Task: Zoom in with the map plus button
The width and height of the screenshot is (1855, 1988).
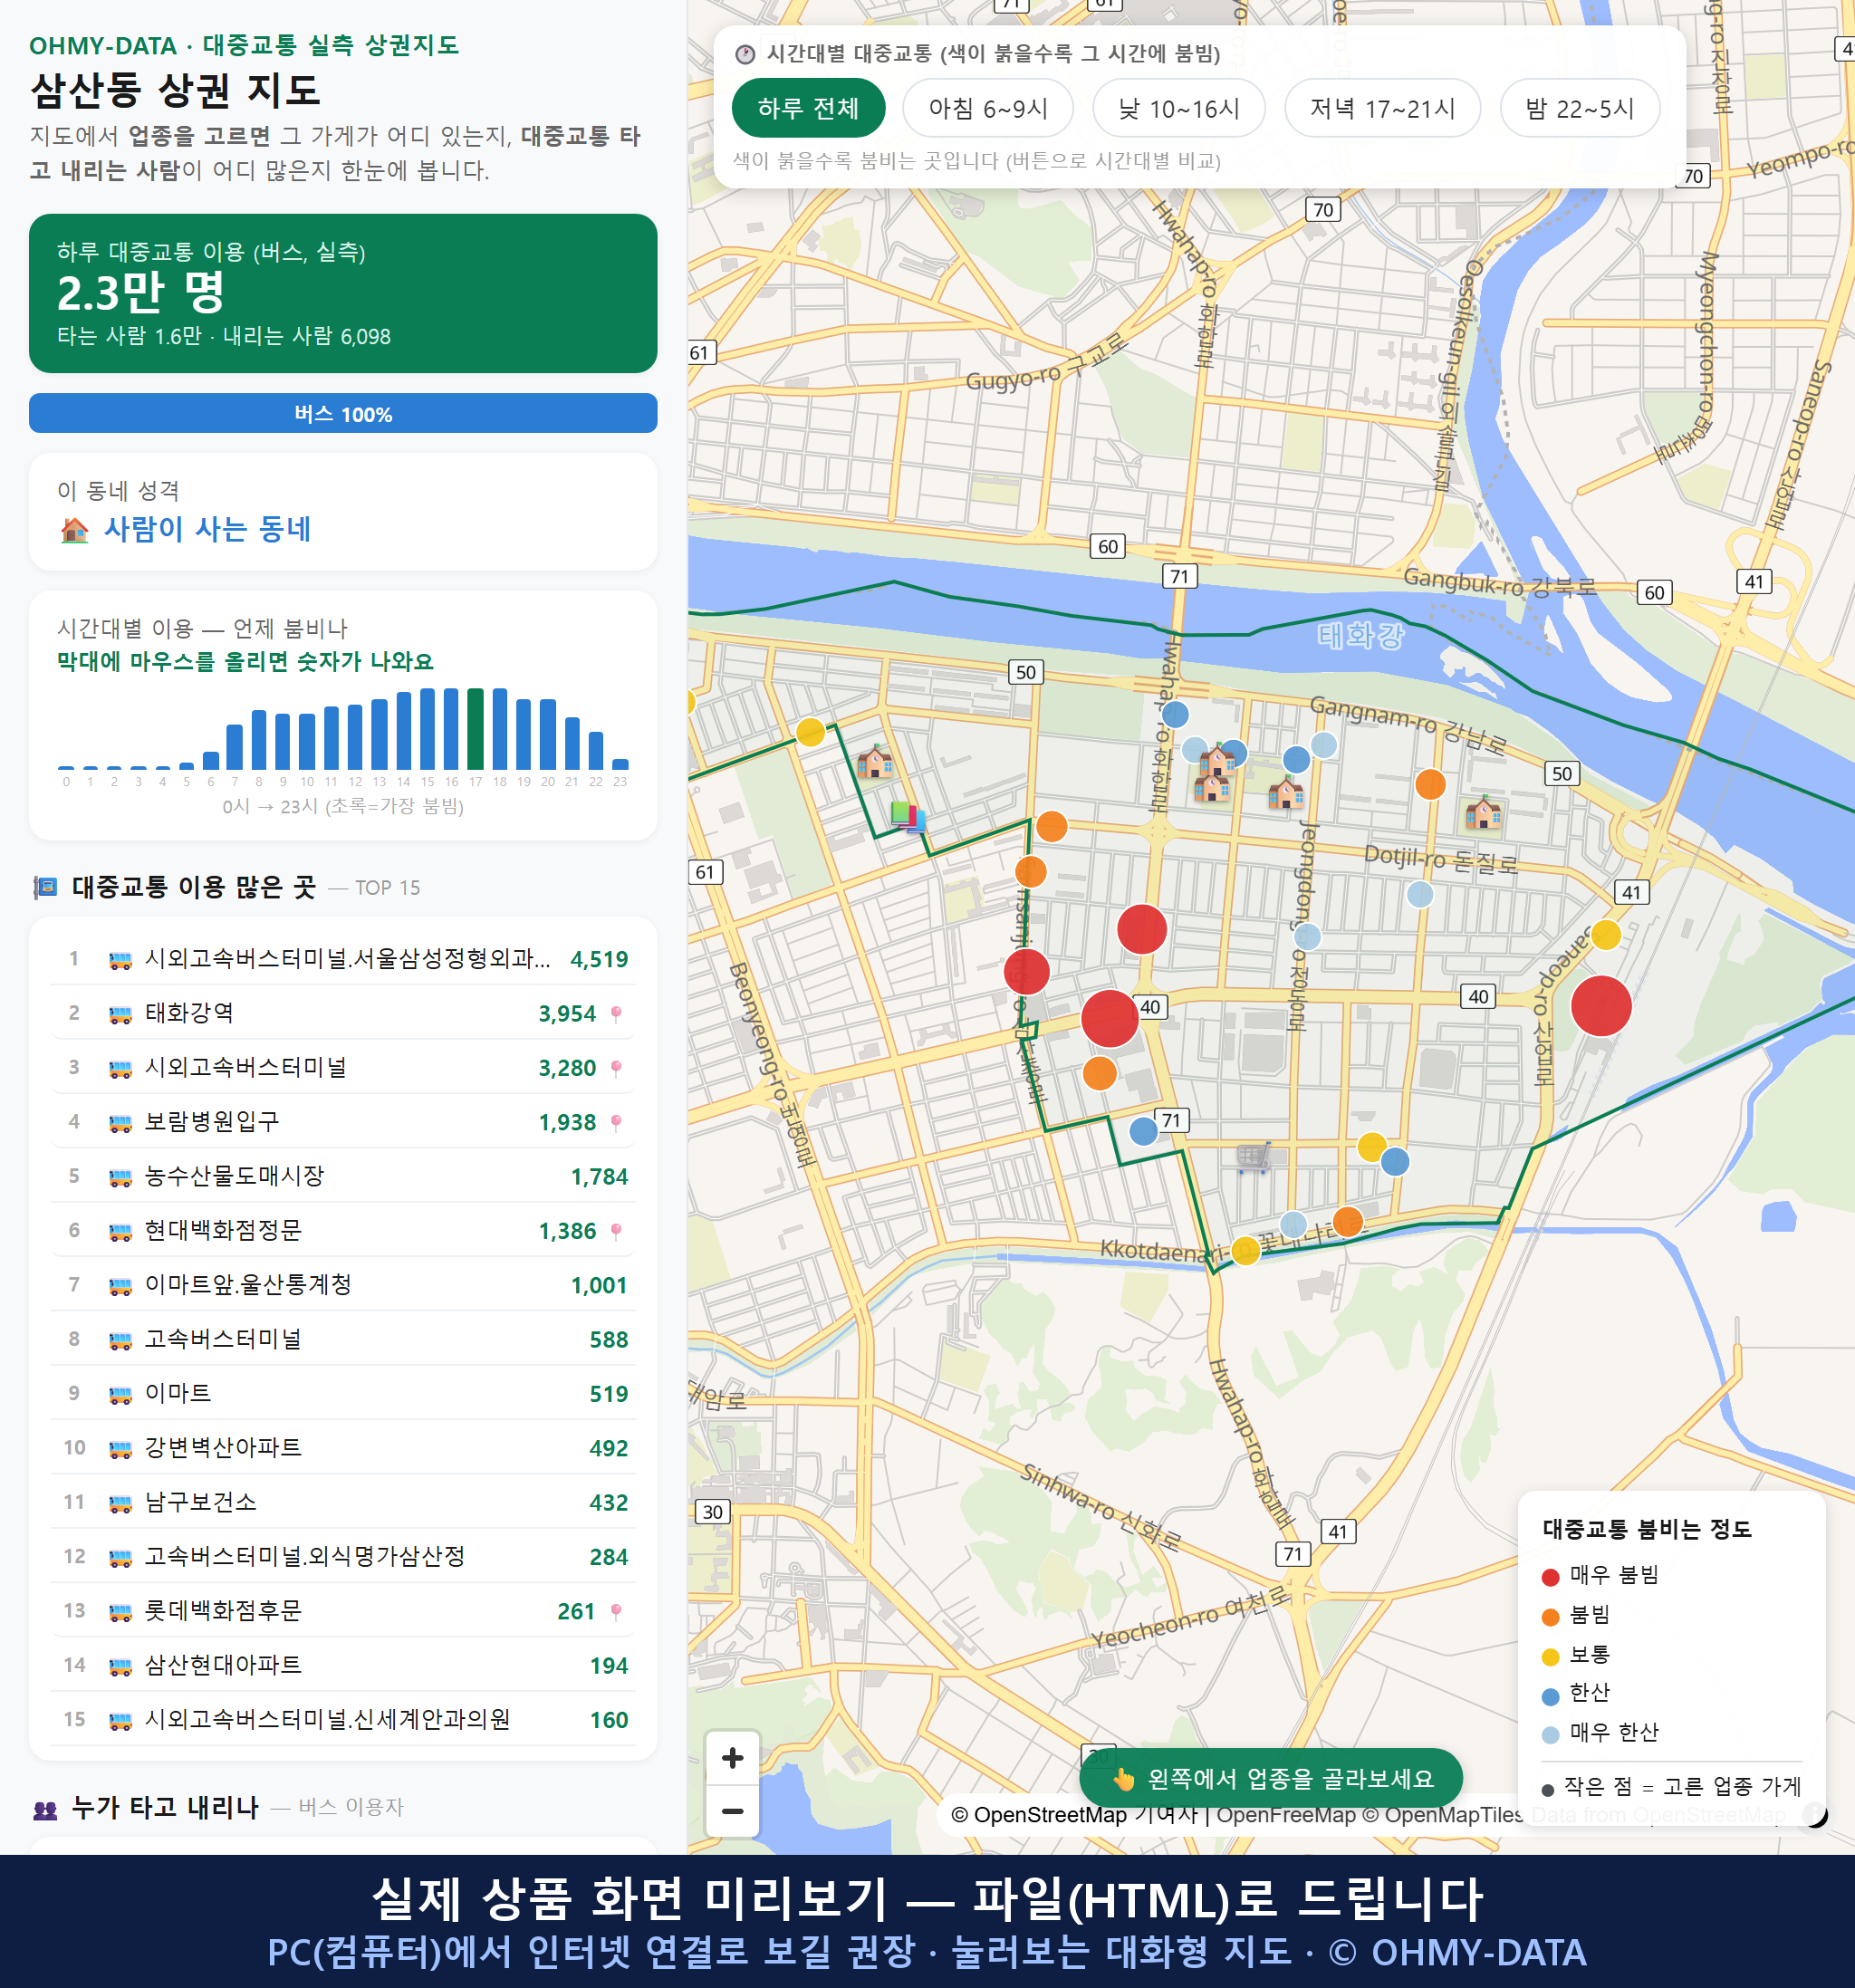Action: 732,1758
